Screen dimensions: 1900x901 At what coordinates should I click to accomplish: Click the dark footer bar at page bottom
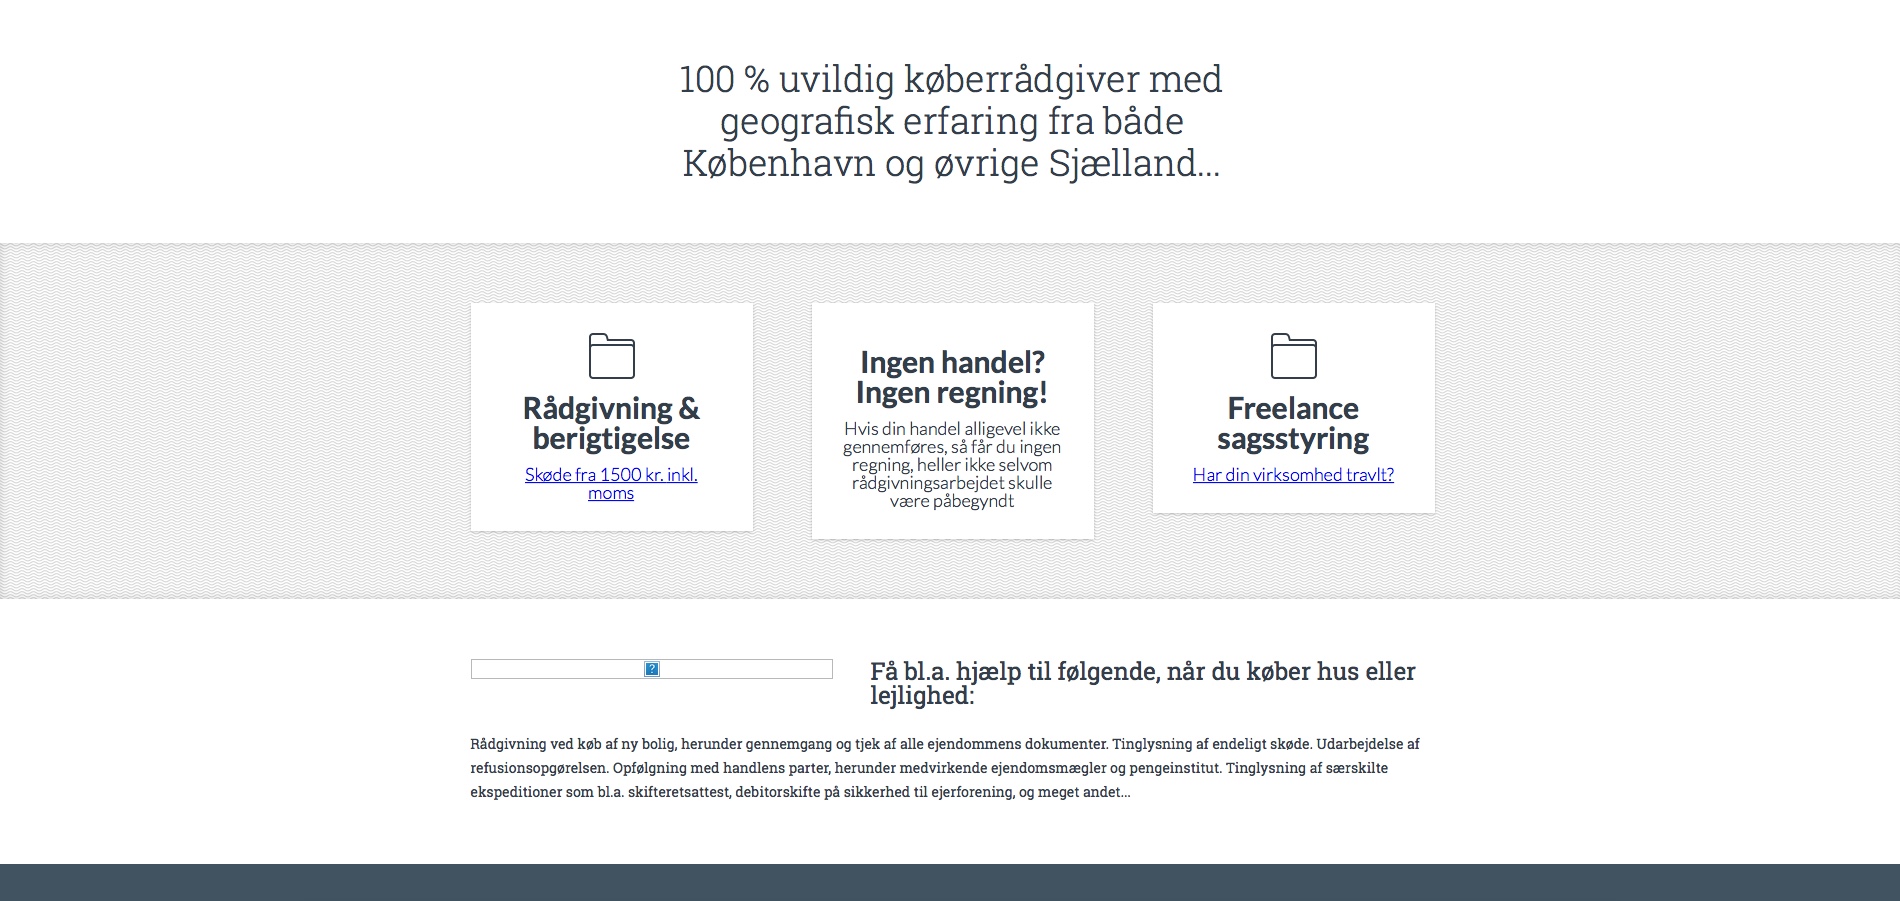click(950, 882)
